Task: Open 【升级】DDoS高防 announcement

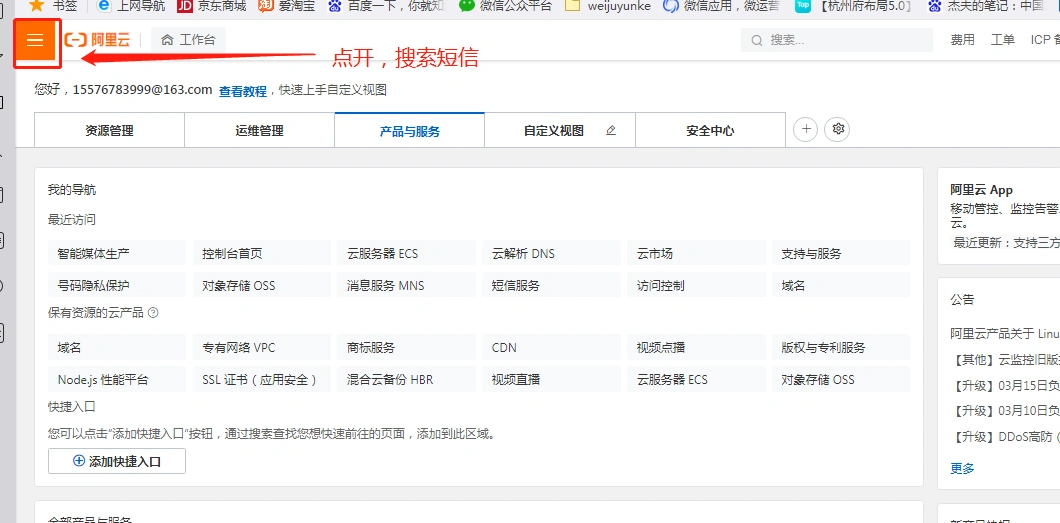Action: point(1005,437)
